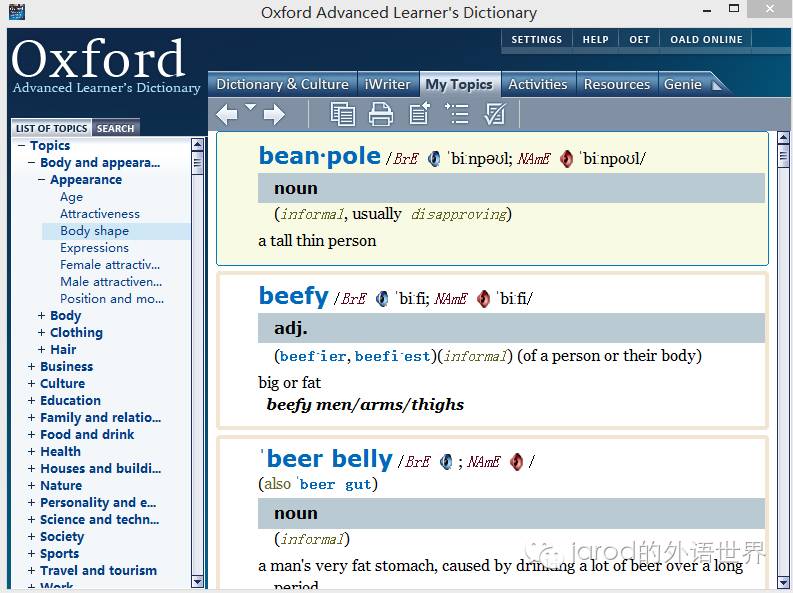Click the printer icon
Image resolution: width=793 pixels, height=593 pixels.
[380, 114]
